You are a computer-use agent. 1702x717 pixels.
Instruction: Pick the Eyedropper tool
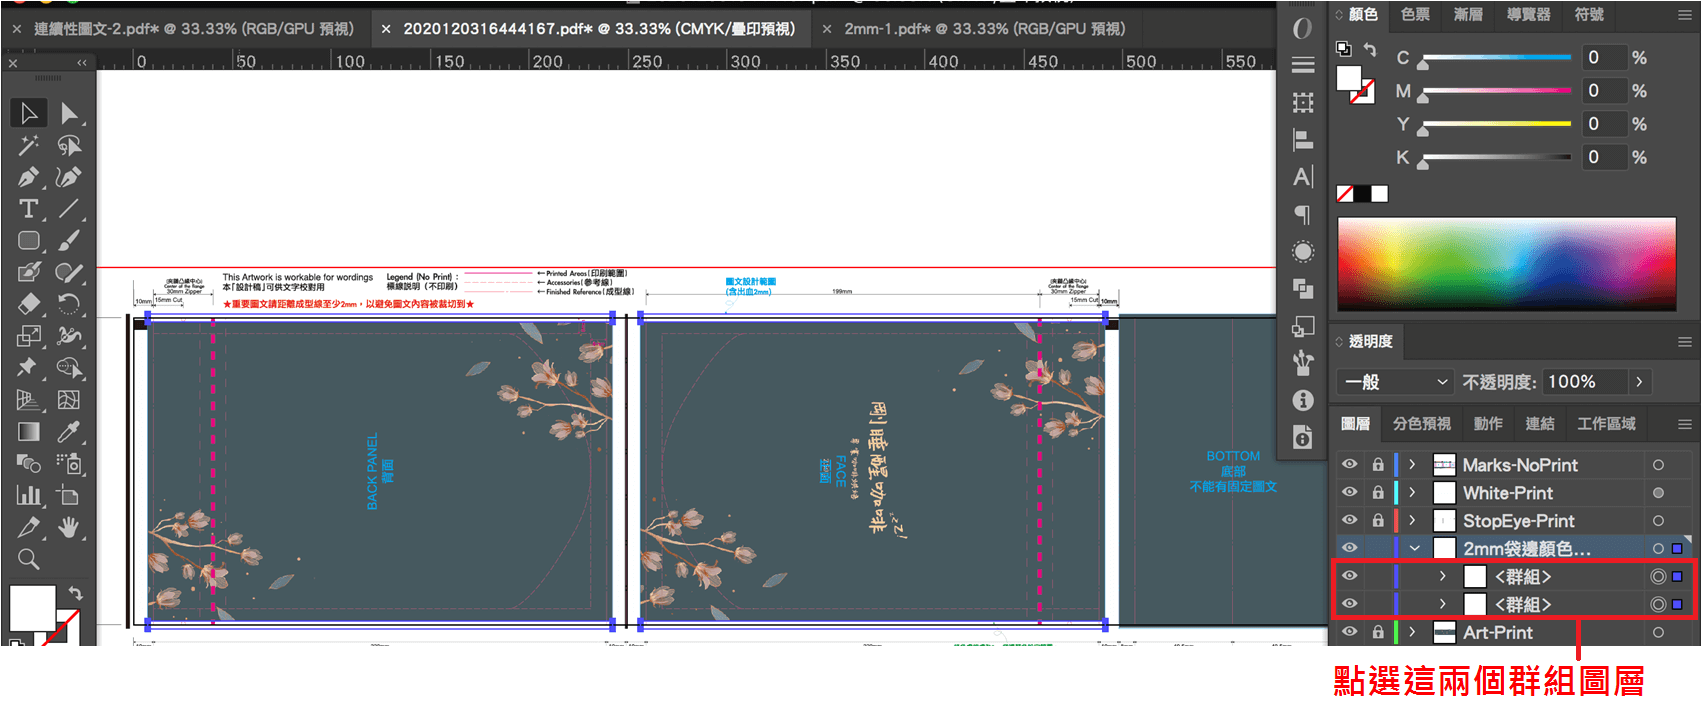pyautogui.click(x=68, y=432)
